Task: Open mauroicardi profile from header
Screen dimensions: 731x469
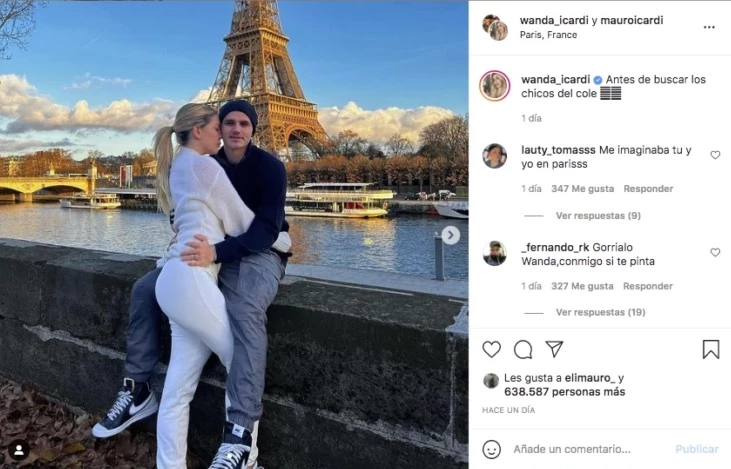Action: click(631, 20)
